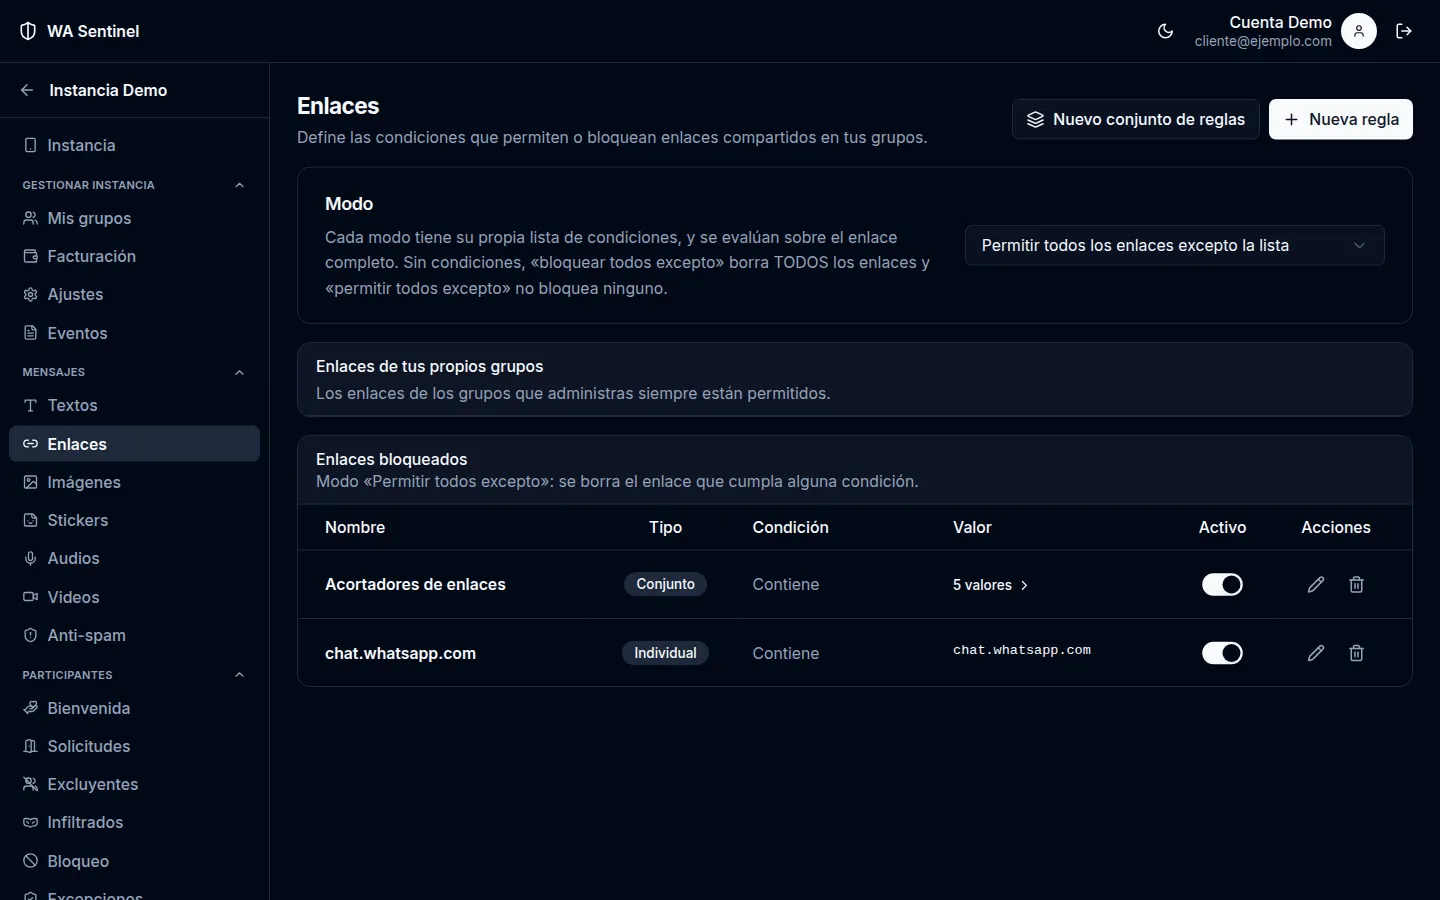Click the Individual type badge
Viewport: 1440px width, 900px height.
coord(665,653)
